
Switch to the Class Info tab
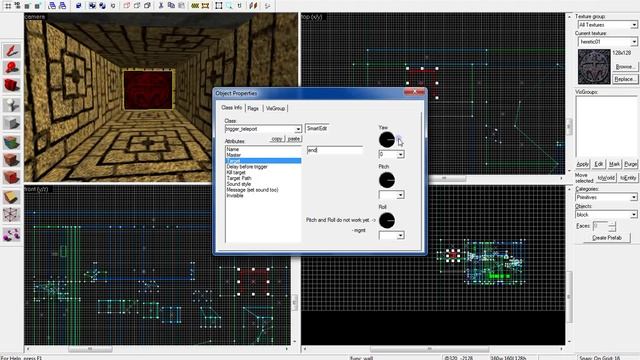click(x=231, y=107)
